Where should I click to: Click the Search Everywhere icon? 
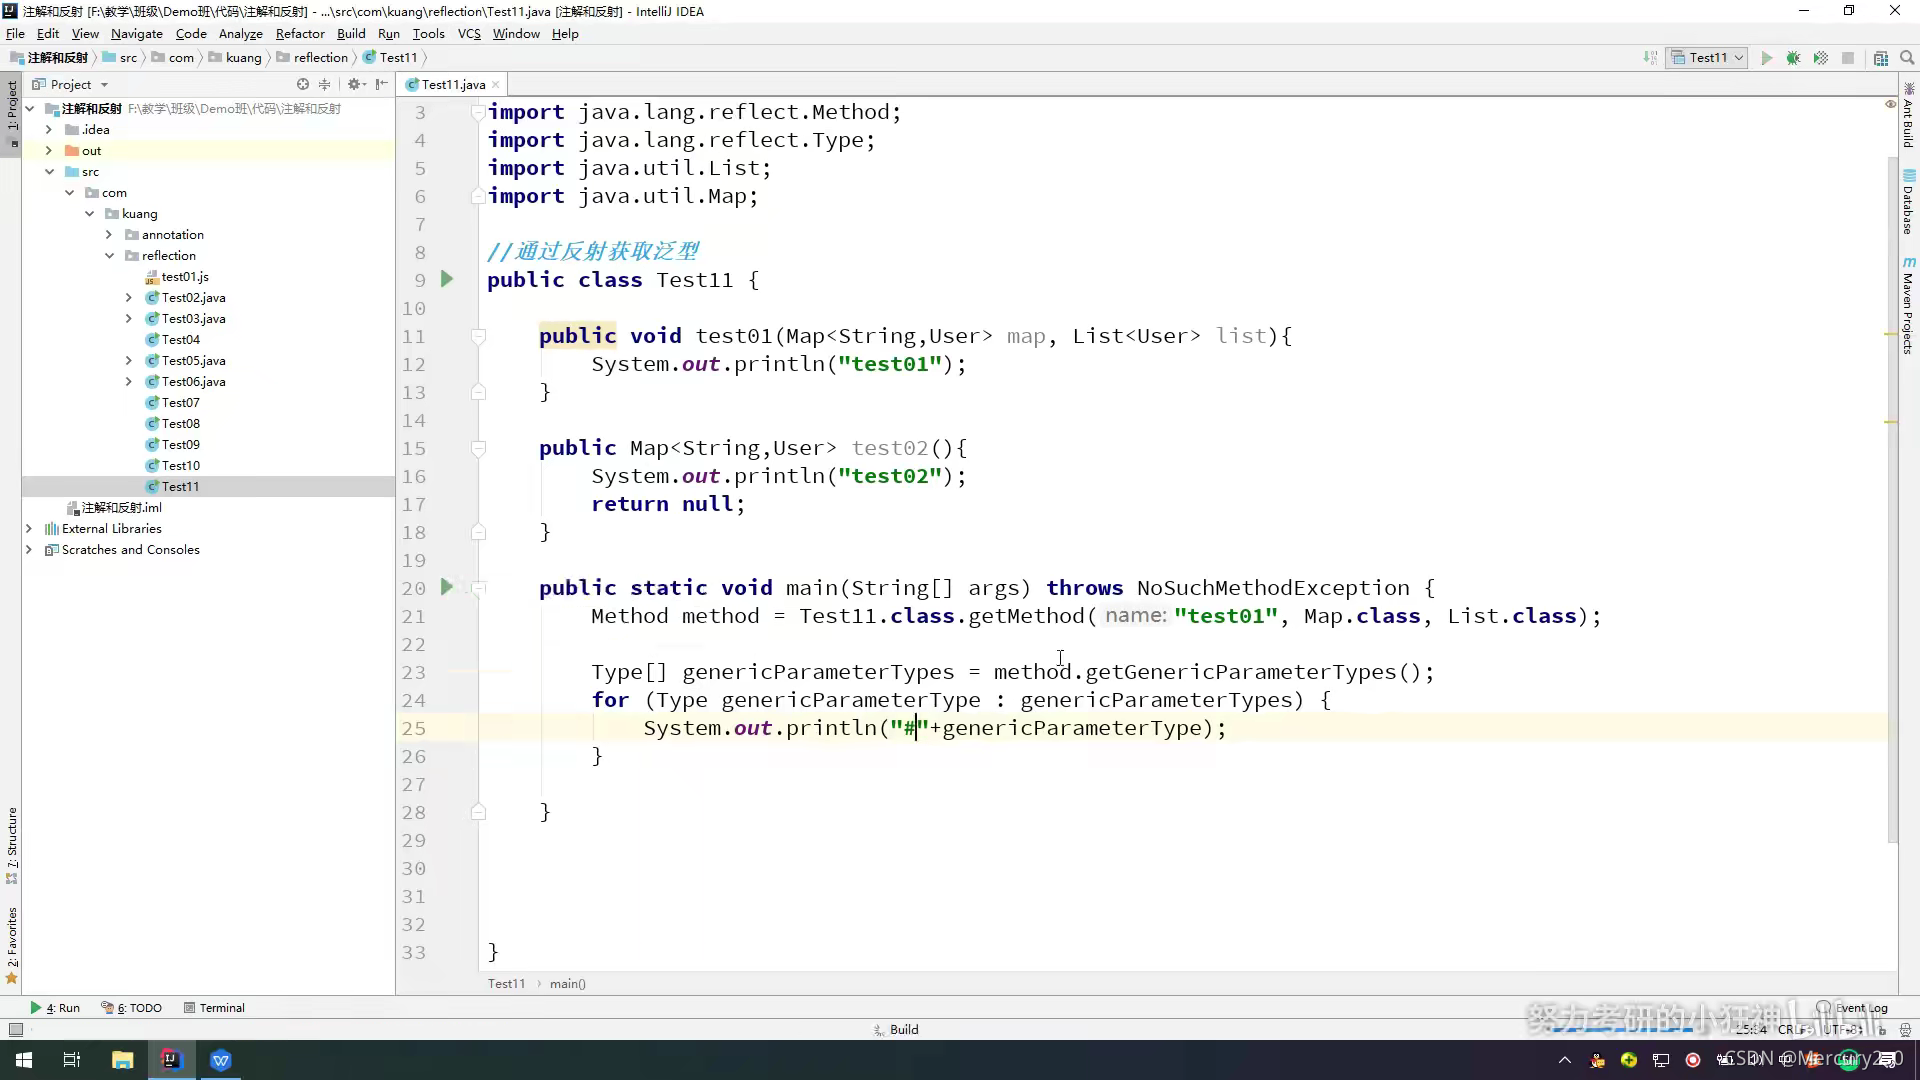pos(1908,57)
